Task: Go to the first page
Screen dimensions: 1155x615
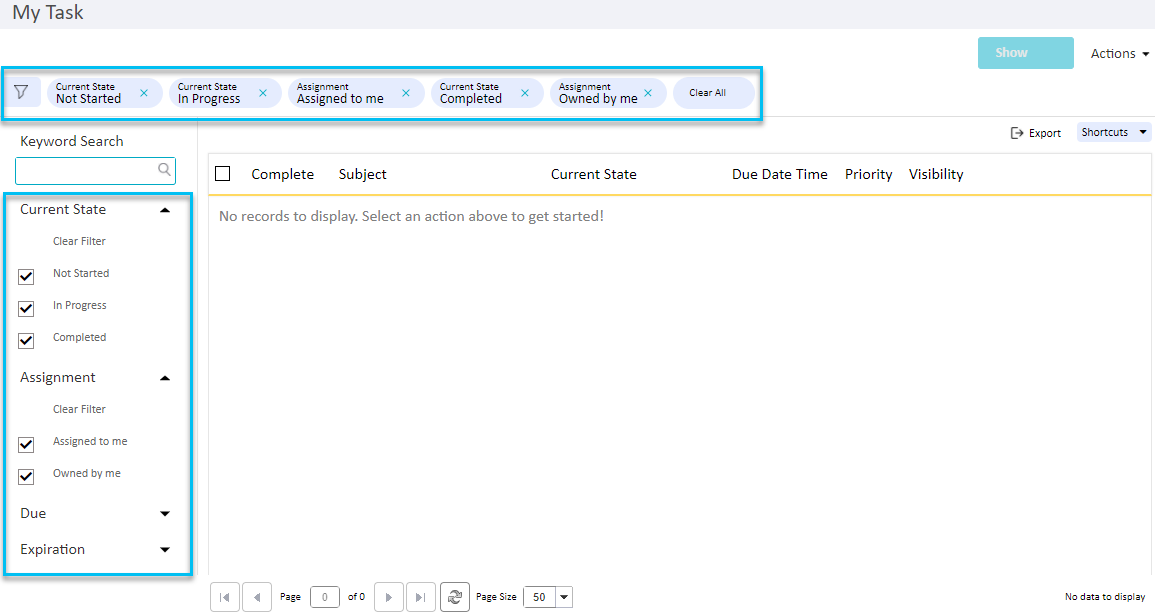Action: [225, 596]
